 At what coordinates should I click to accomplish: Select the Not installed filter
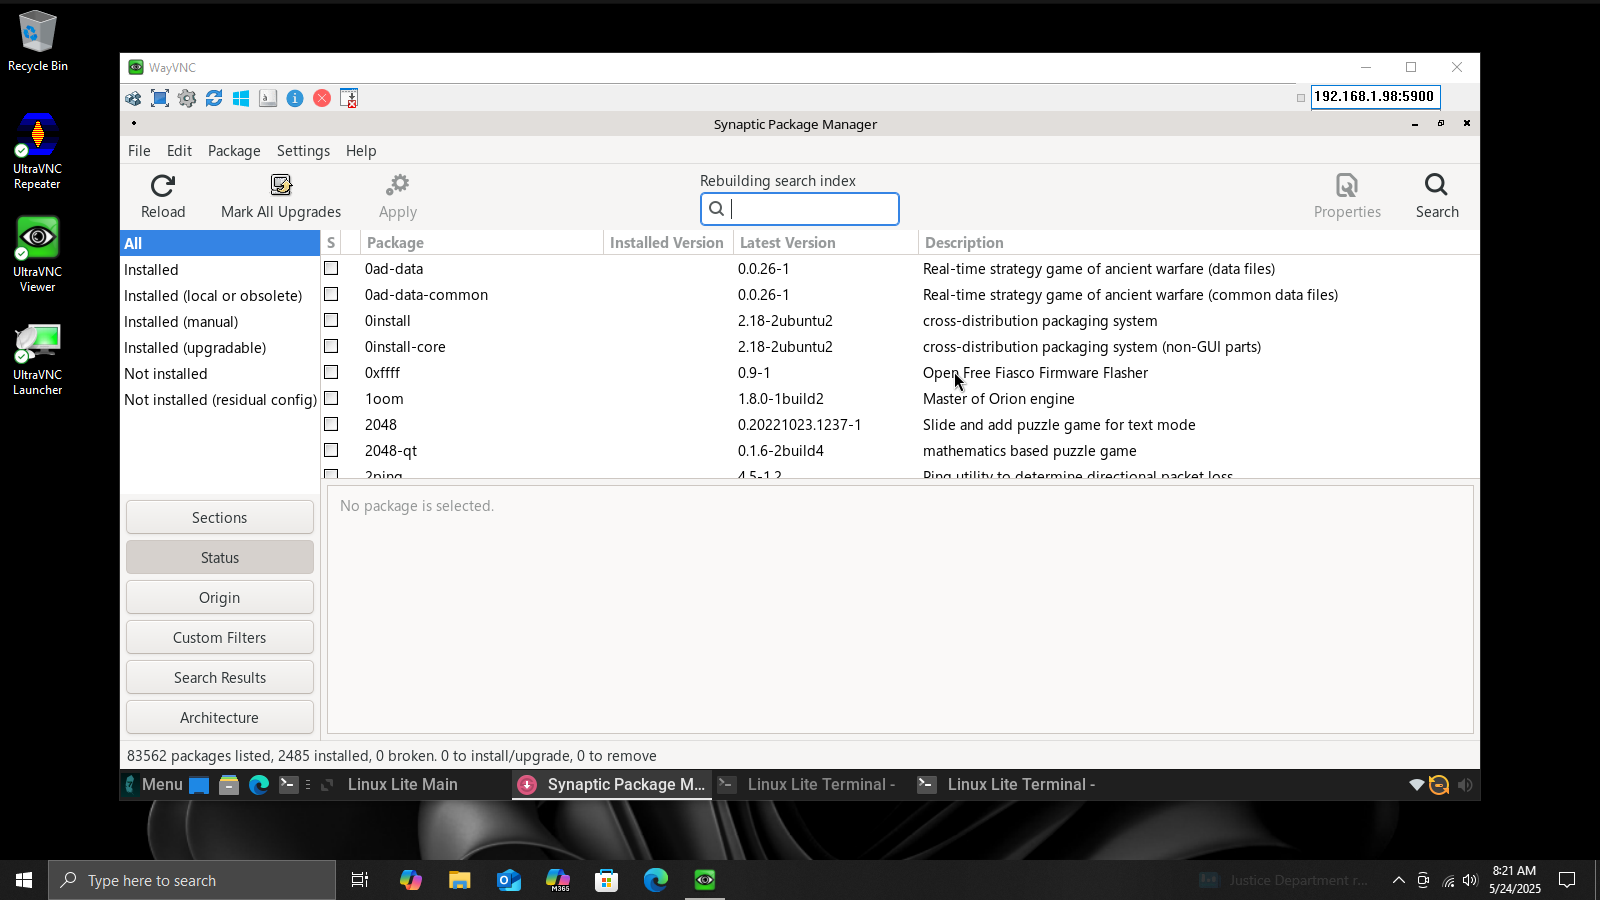click(220, 374)
